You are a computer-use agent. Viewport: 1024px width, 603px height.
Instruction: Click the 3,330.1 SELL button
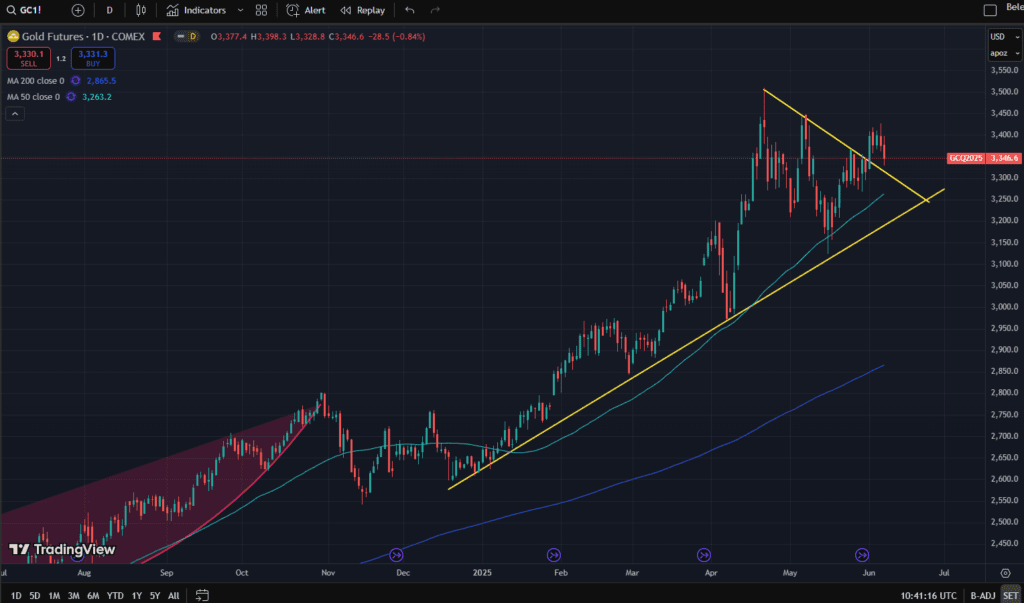29,58
